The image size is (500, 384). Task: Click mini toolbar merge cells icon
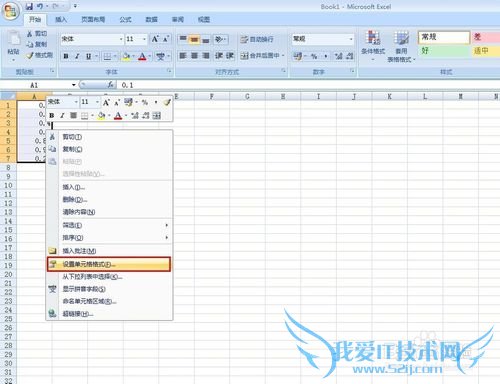[x=157, y=116]
